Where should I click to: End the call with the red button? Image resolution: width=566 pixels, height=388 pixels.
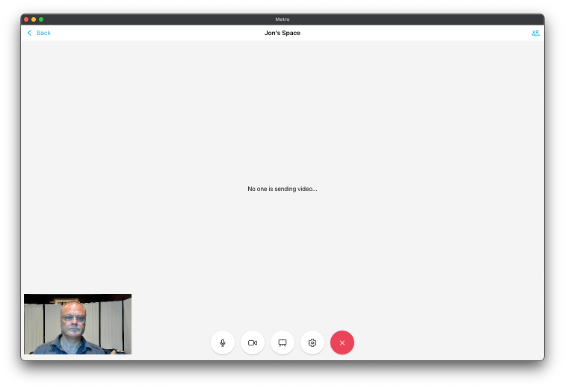coord(342,343)
